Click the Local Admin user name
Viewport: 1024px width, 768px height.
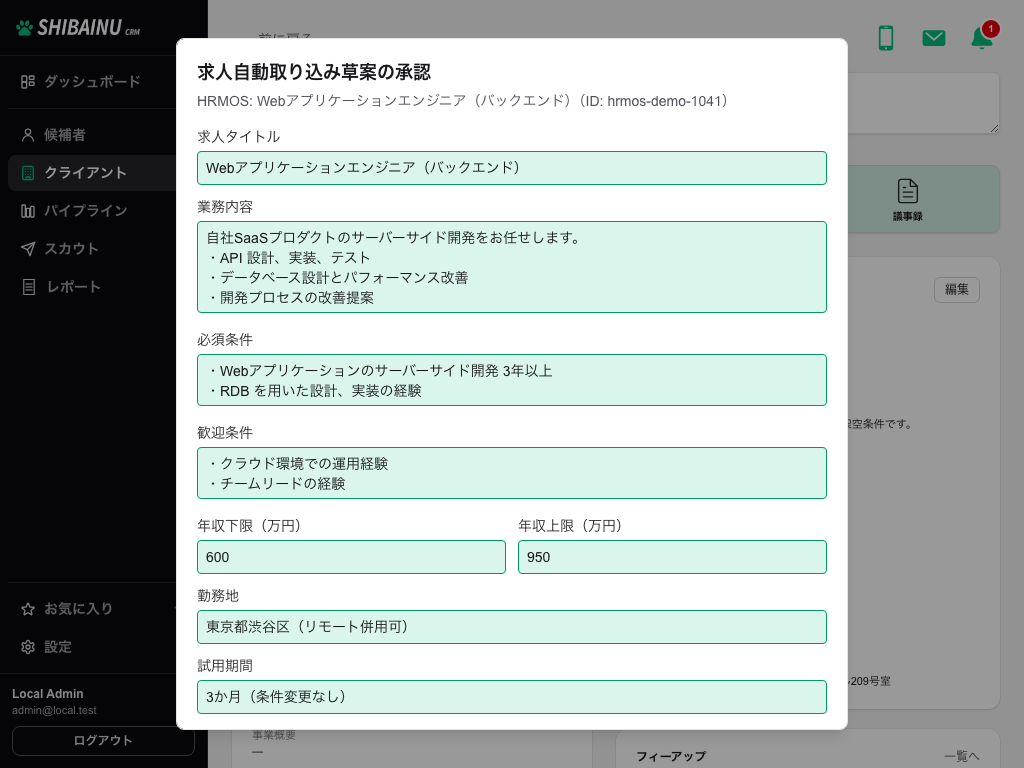(x=48, y=694)
